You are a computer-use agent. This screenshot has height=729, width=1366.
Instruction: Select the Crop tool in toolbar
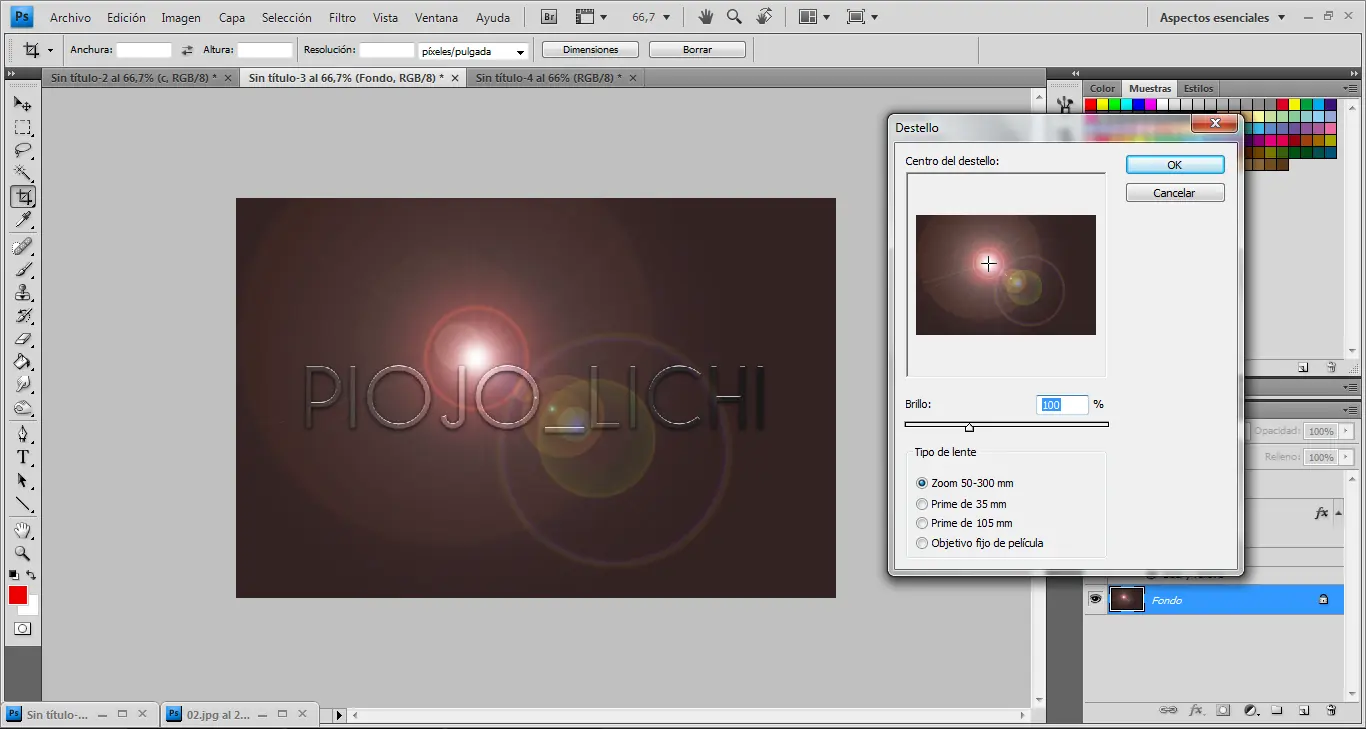pos(23,197)
